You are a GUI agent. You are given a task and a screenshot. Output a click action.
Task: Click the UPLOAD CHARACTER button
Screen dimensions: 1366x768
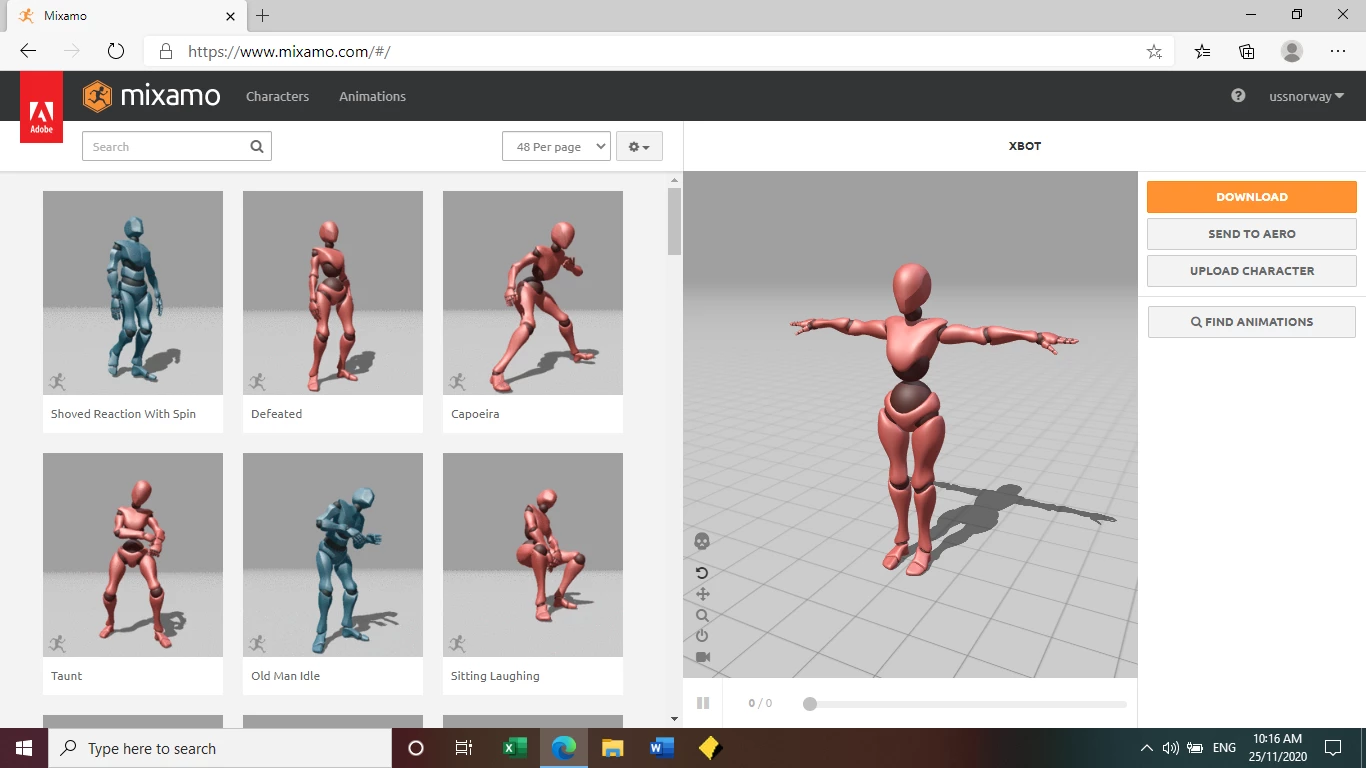pyautogui.click(x=1251, y=271)
